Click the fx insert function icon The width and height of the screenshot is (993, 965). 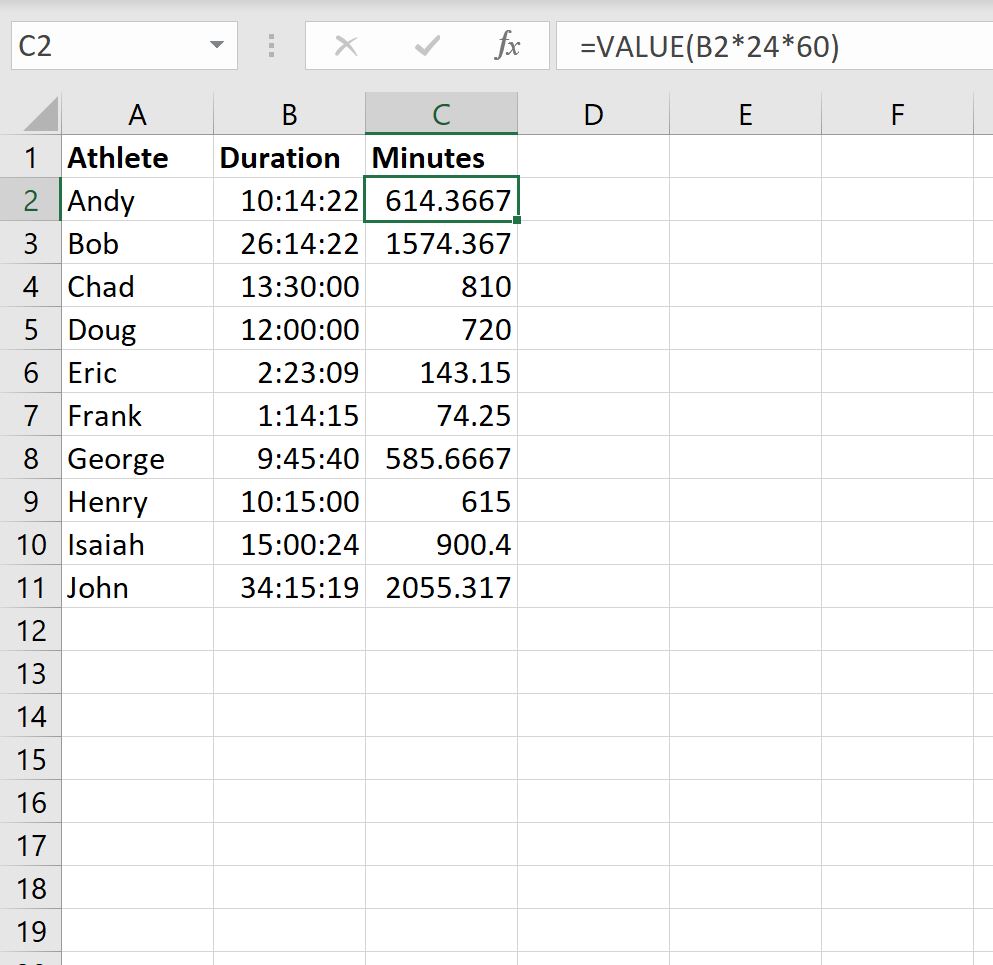click(510, 44)
